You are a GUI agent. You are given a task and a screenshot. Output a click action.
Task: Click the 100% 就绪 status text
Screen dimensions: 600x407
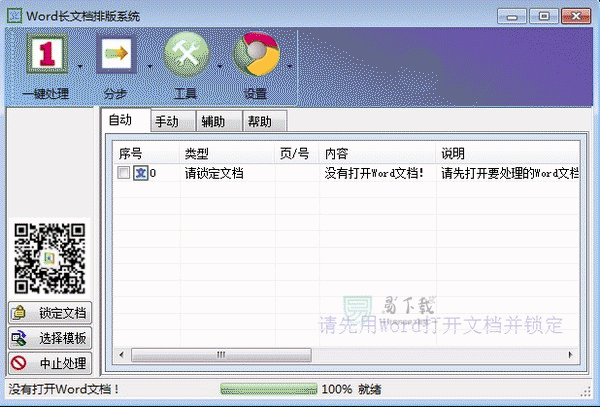pyautogui.click(x=351, y=389)
